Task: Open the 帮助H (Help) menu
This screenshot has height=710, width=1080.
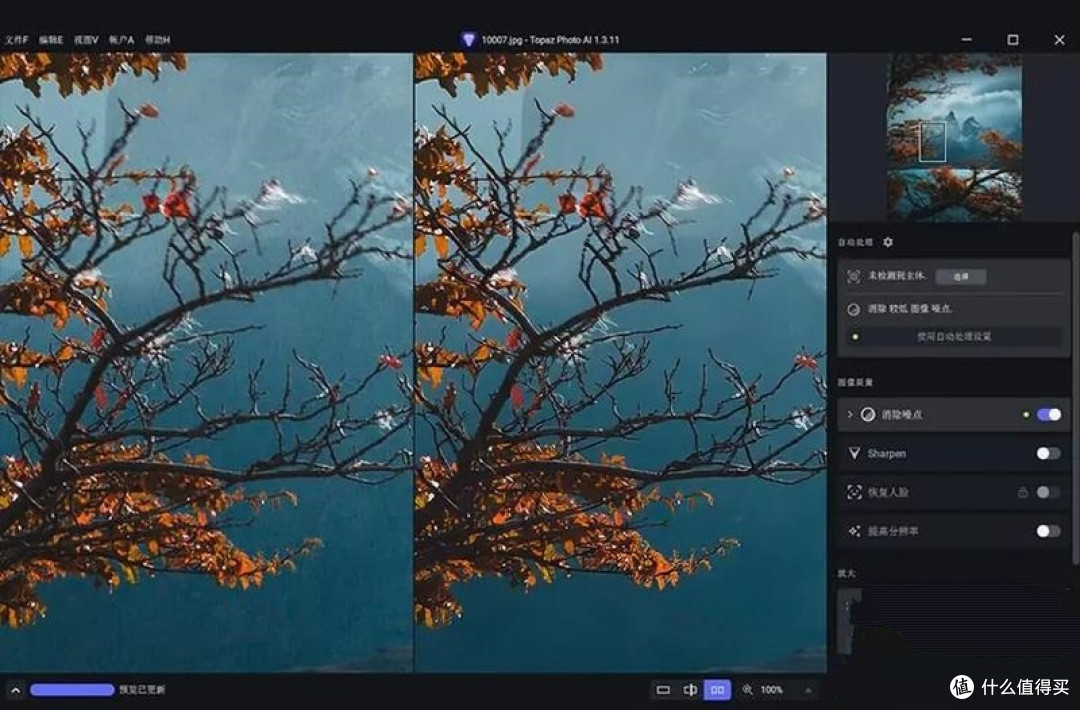Action: pos(158,40)
